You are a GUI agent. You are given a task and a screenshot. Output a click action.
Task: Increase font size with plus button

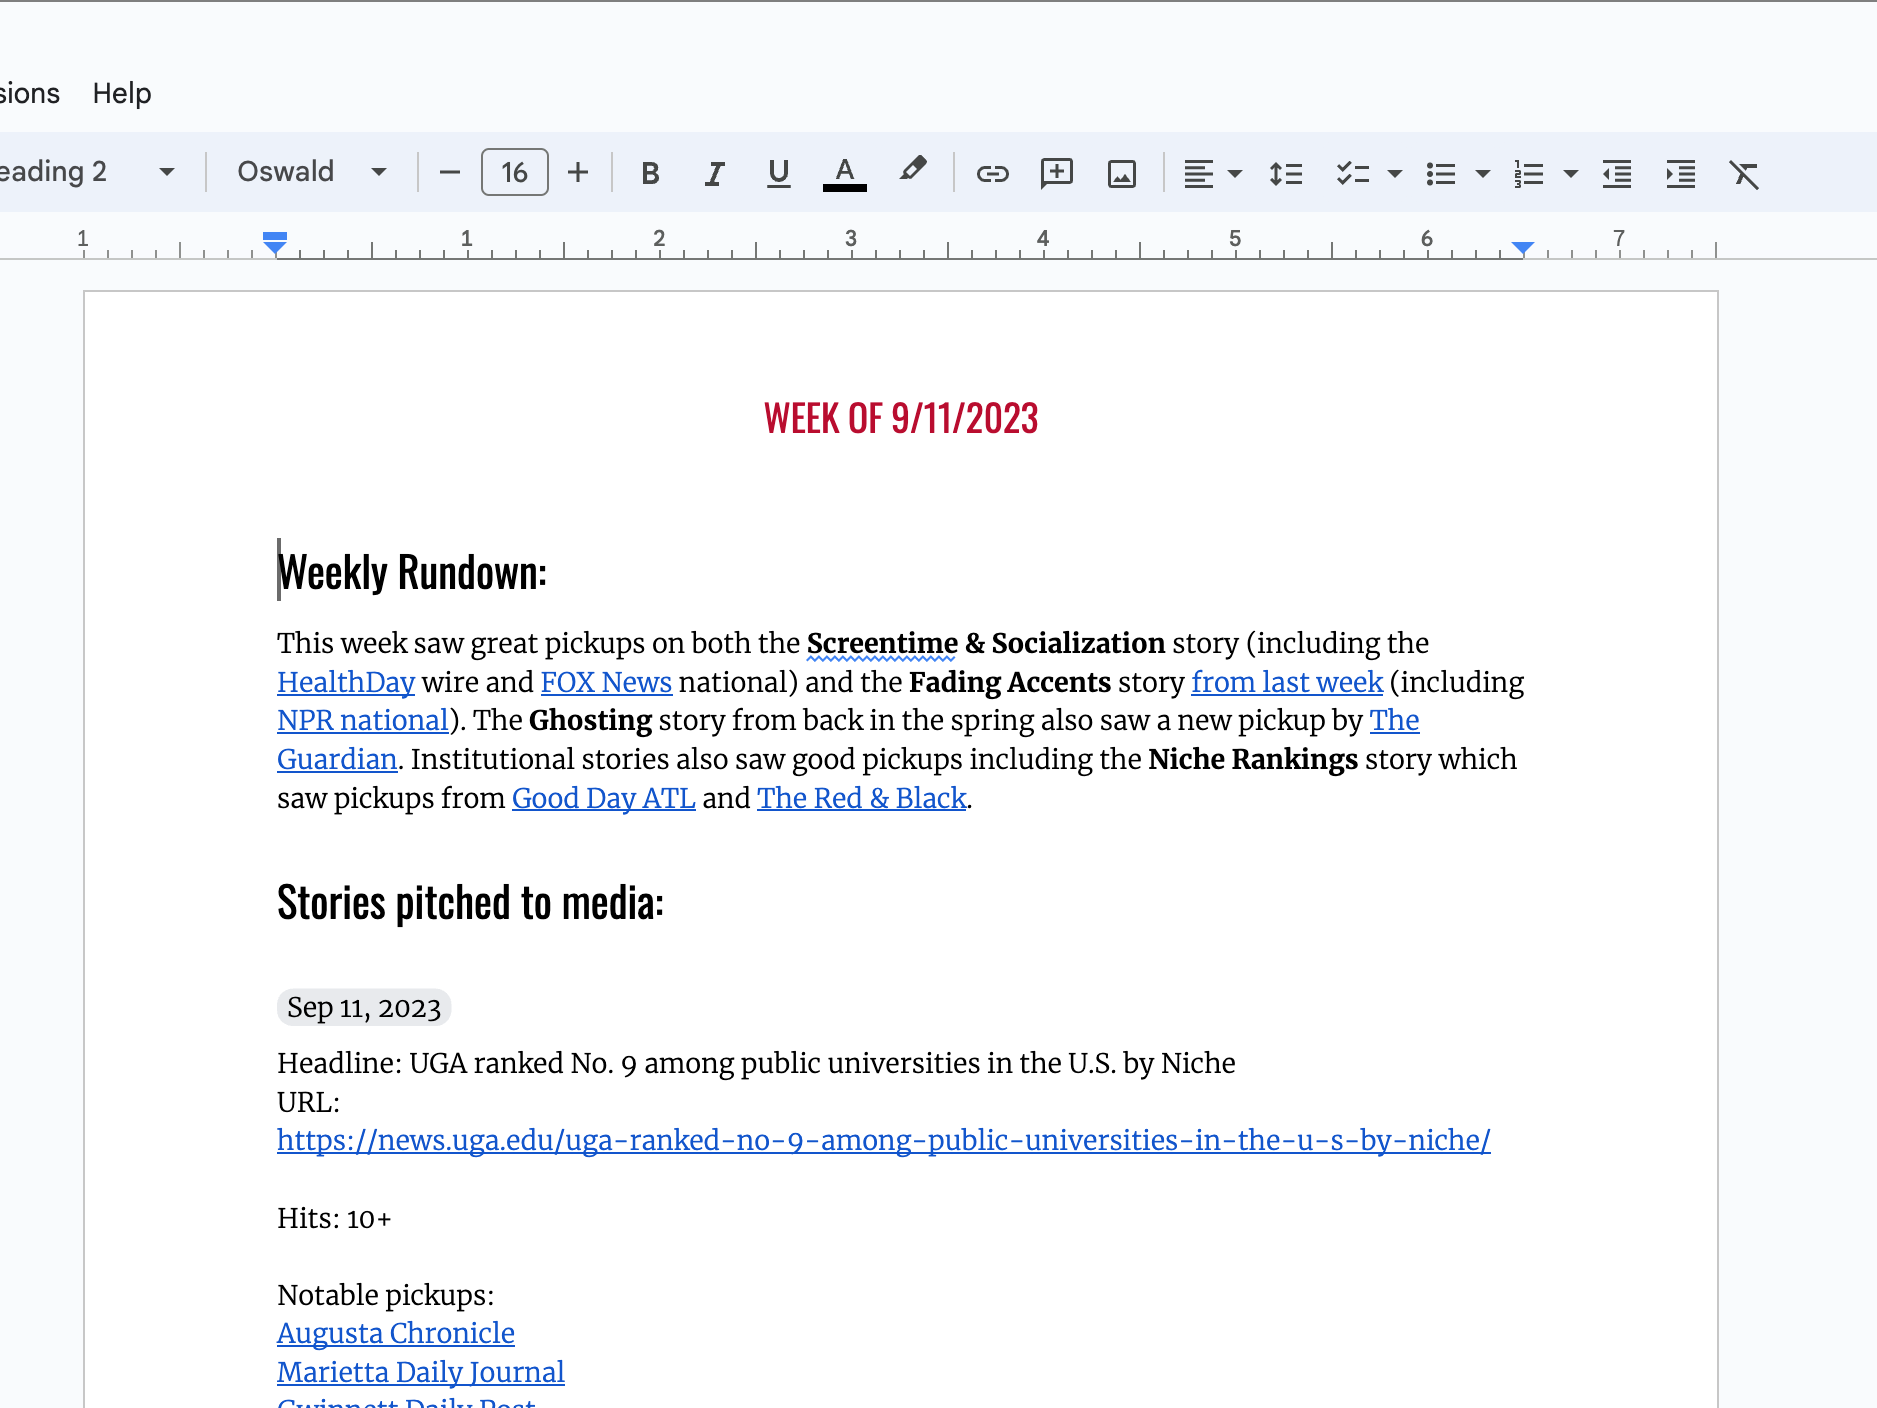tap(578, 173)
